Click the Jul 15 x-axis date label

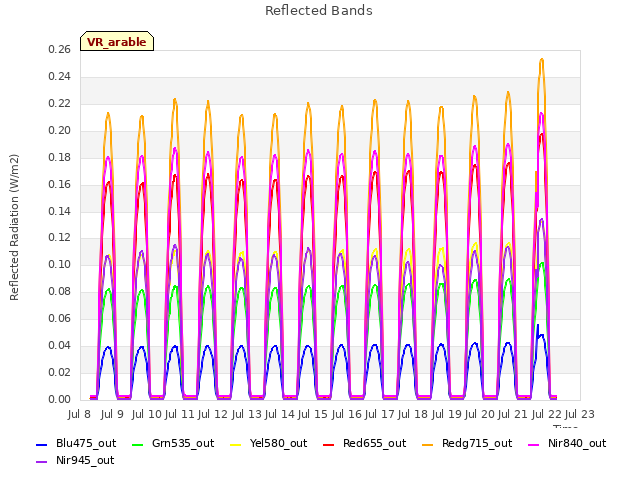pos(313,414)
